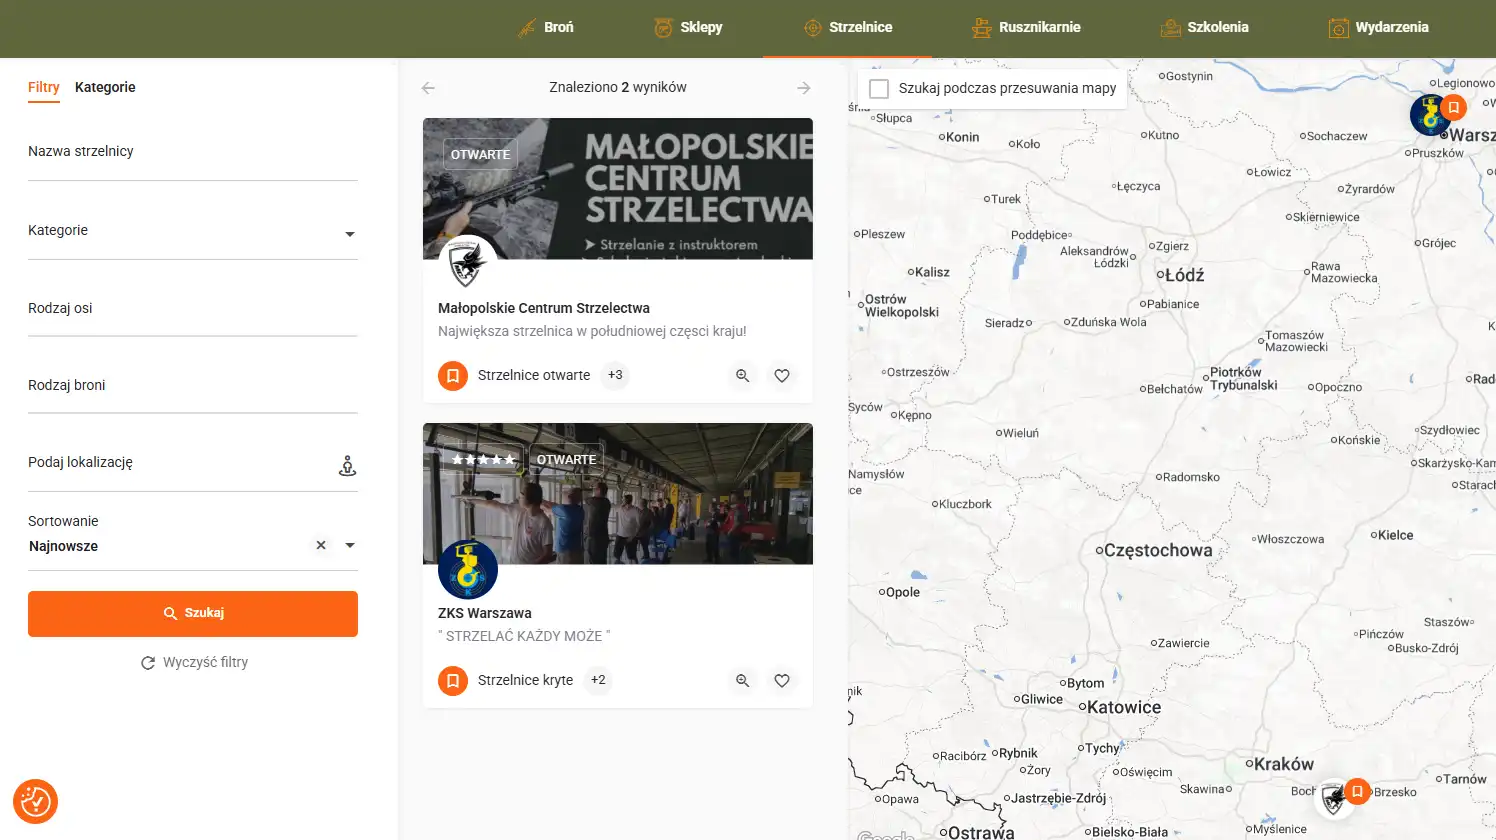Favorite Małopolskie Centrum Strzelectwa with heart icon
Image resolution: width=1496 pixels, height=840 pixels.
pos(782,376)
